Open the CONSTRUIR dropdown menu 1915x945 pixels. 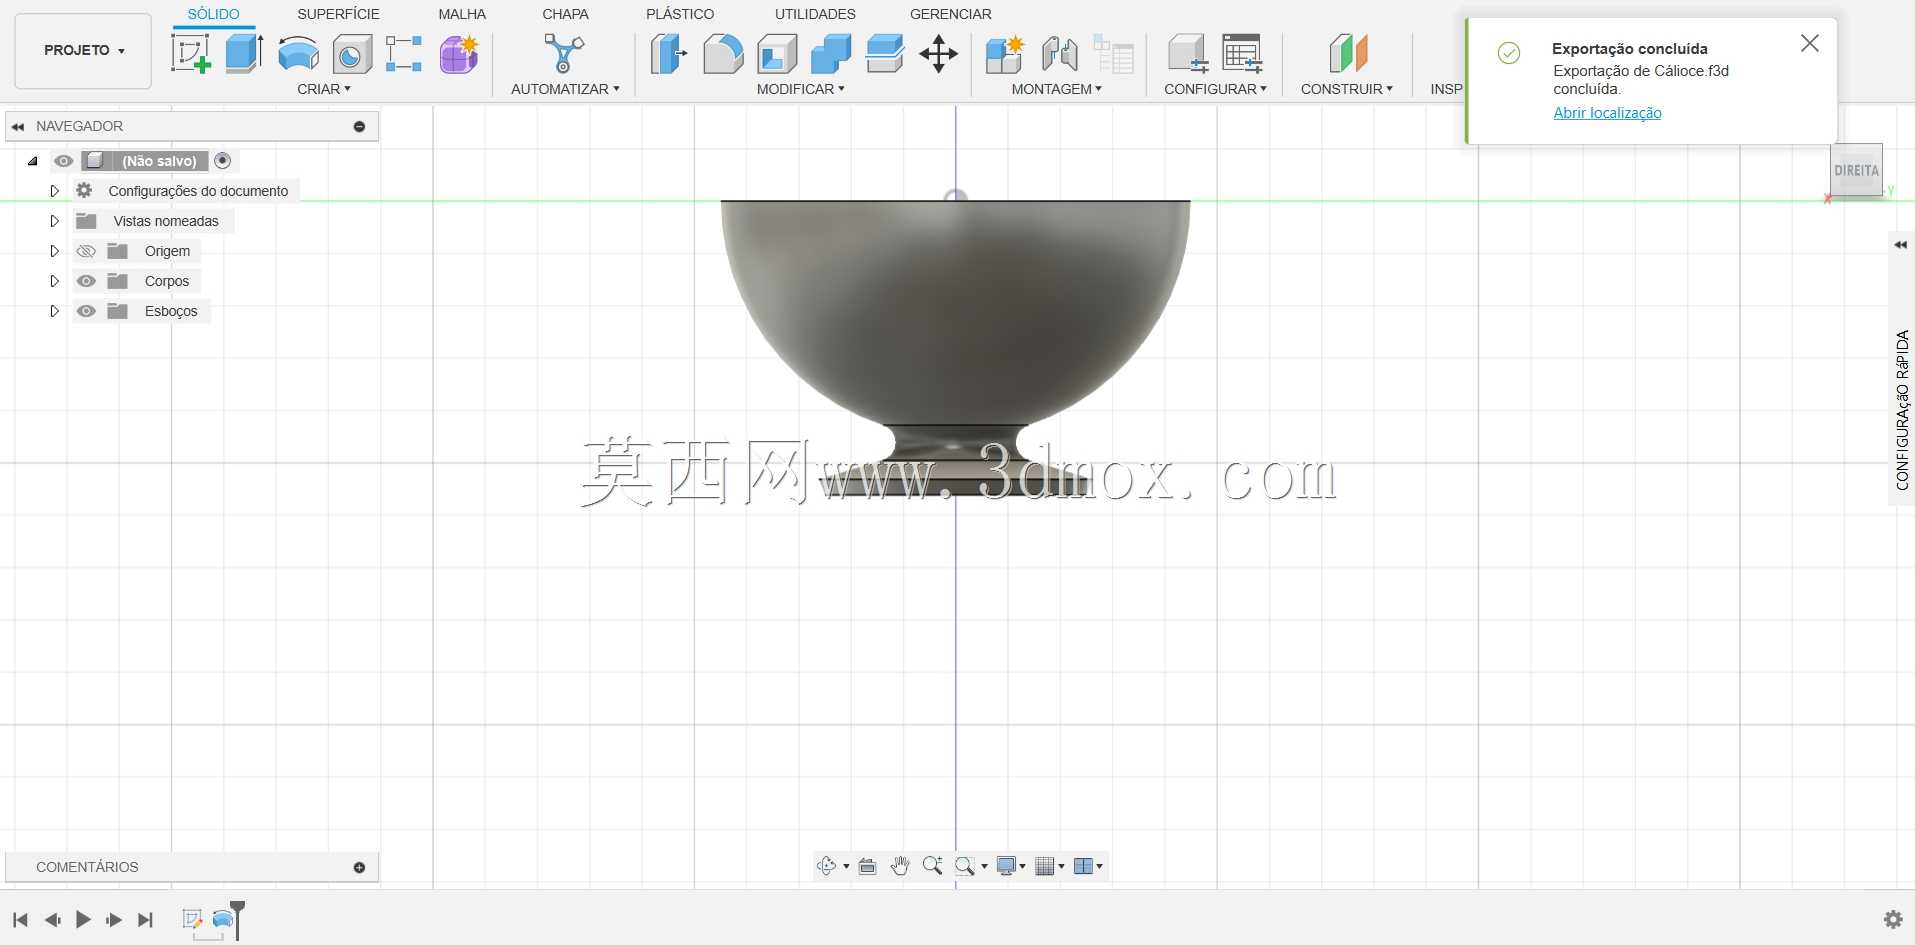1347,89
